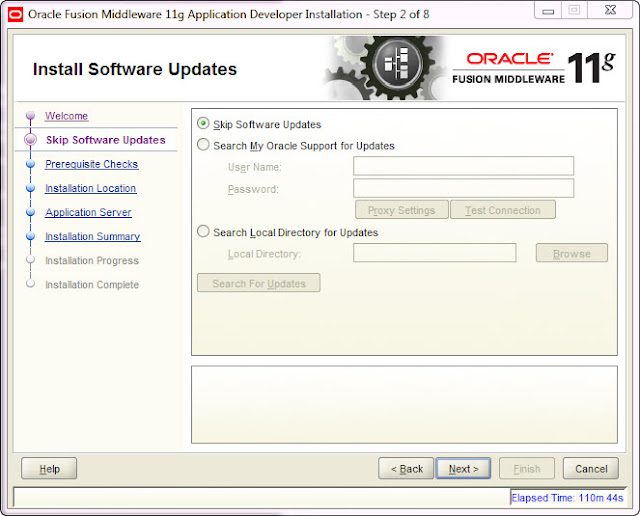Minimize the installer window
This screenshot has width=640, height=516.
point(548,11)
